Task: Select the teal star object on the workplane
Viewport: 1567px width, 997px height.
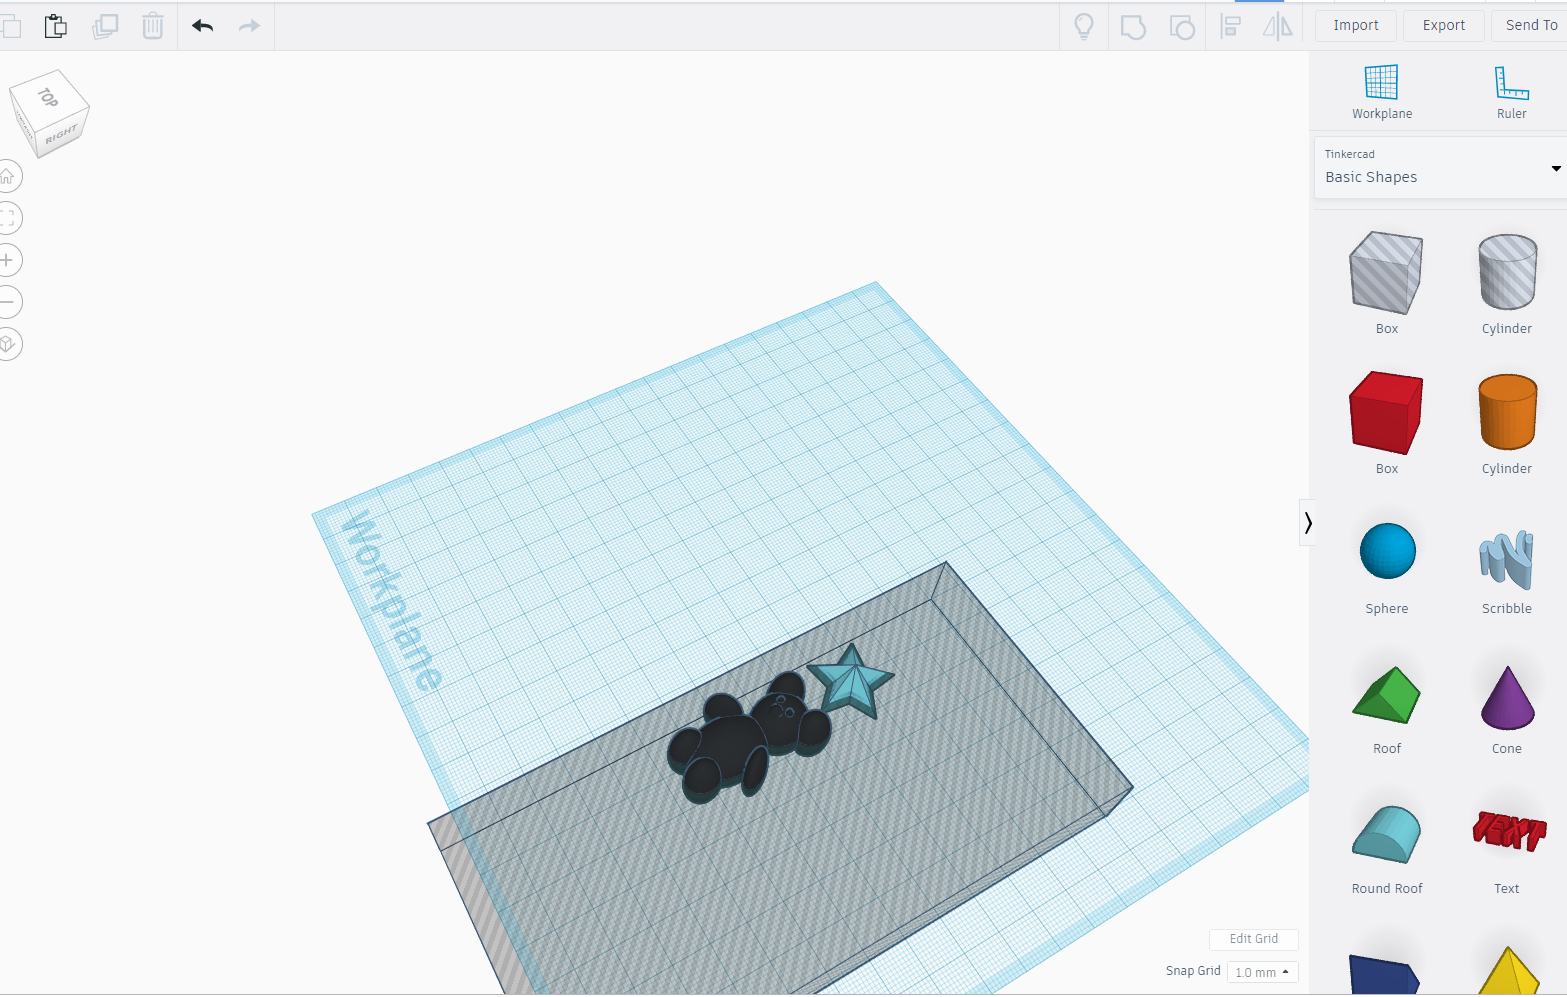Action: [851, 682]
